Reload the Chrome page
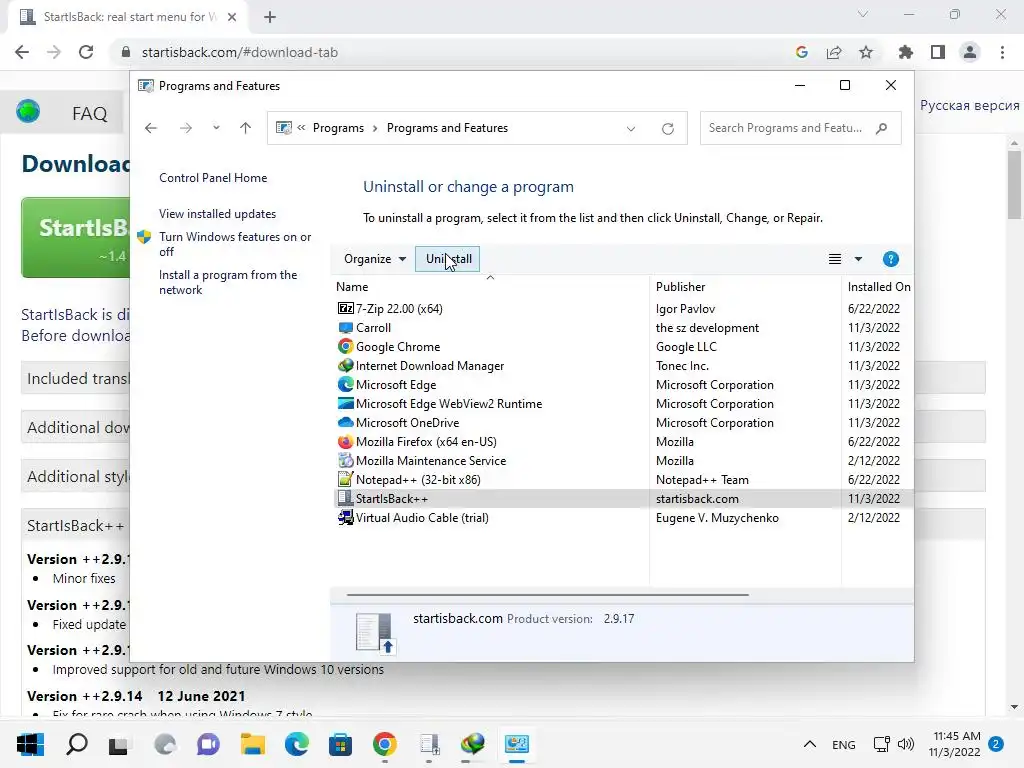1024x768 pixels. pos(86,52)
